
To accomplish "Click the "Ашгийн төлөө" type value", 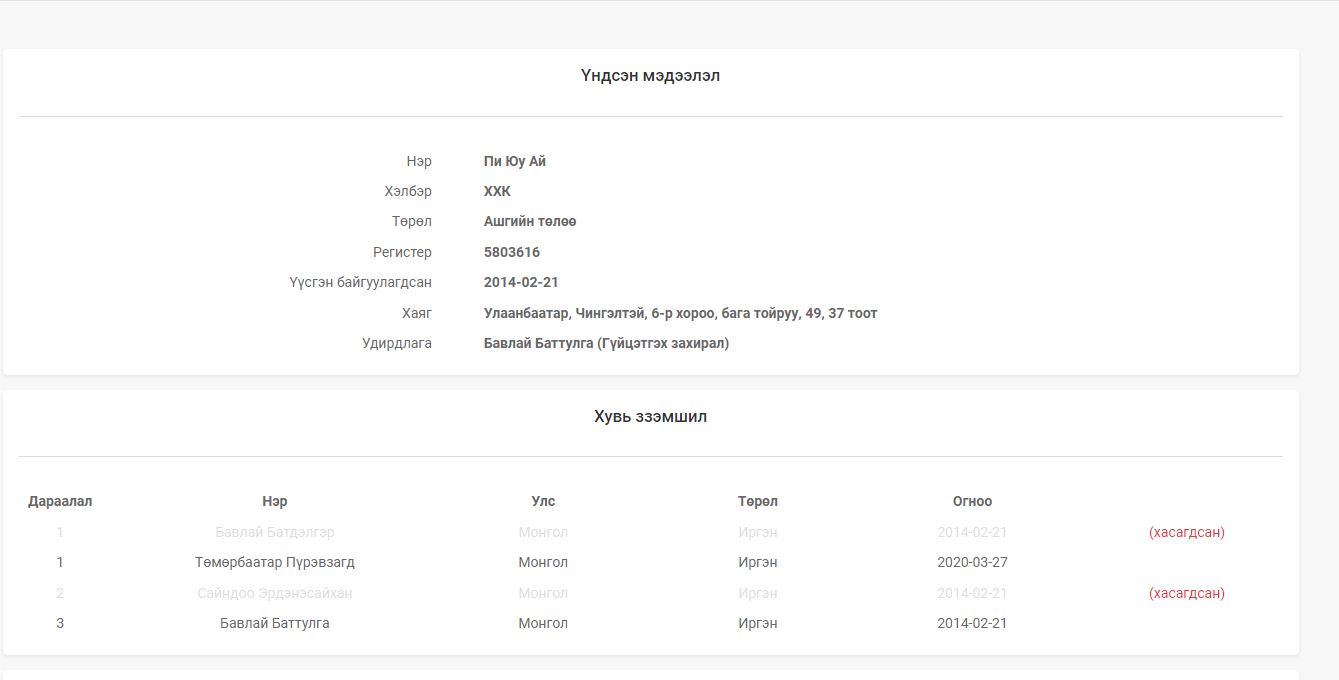I will point(529,221).
